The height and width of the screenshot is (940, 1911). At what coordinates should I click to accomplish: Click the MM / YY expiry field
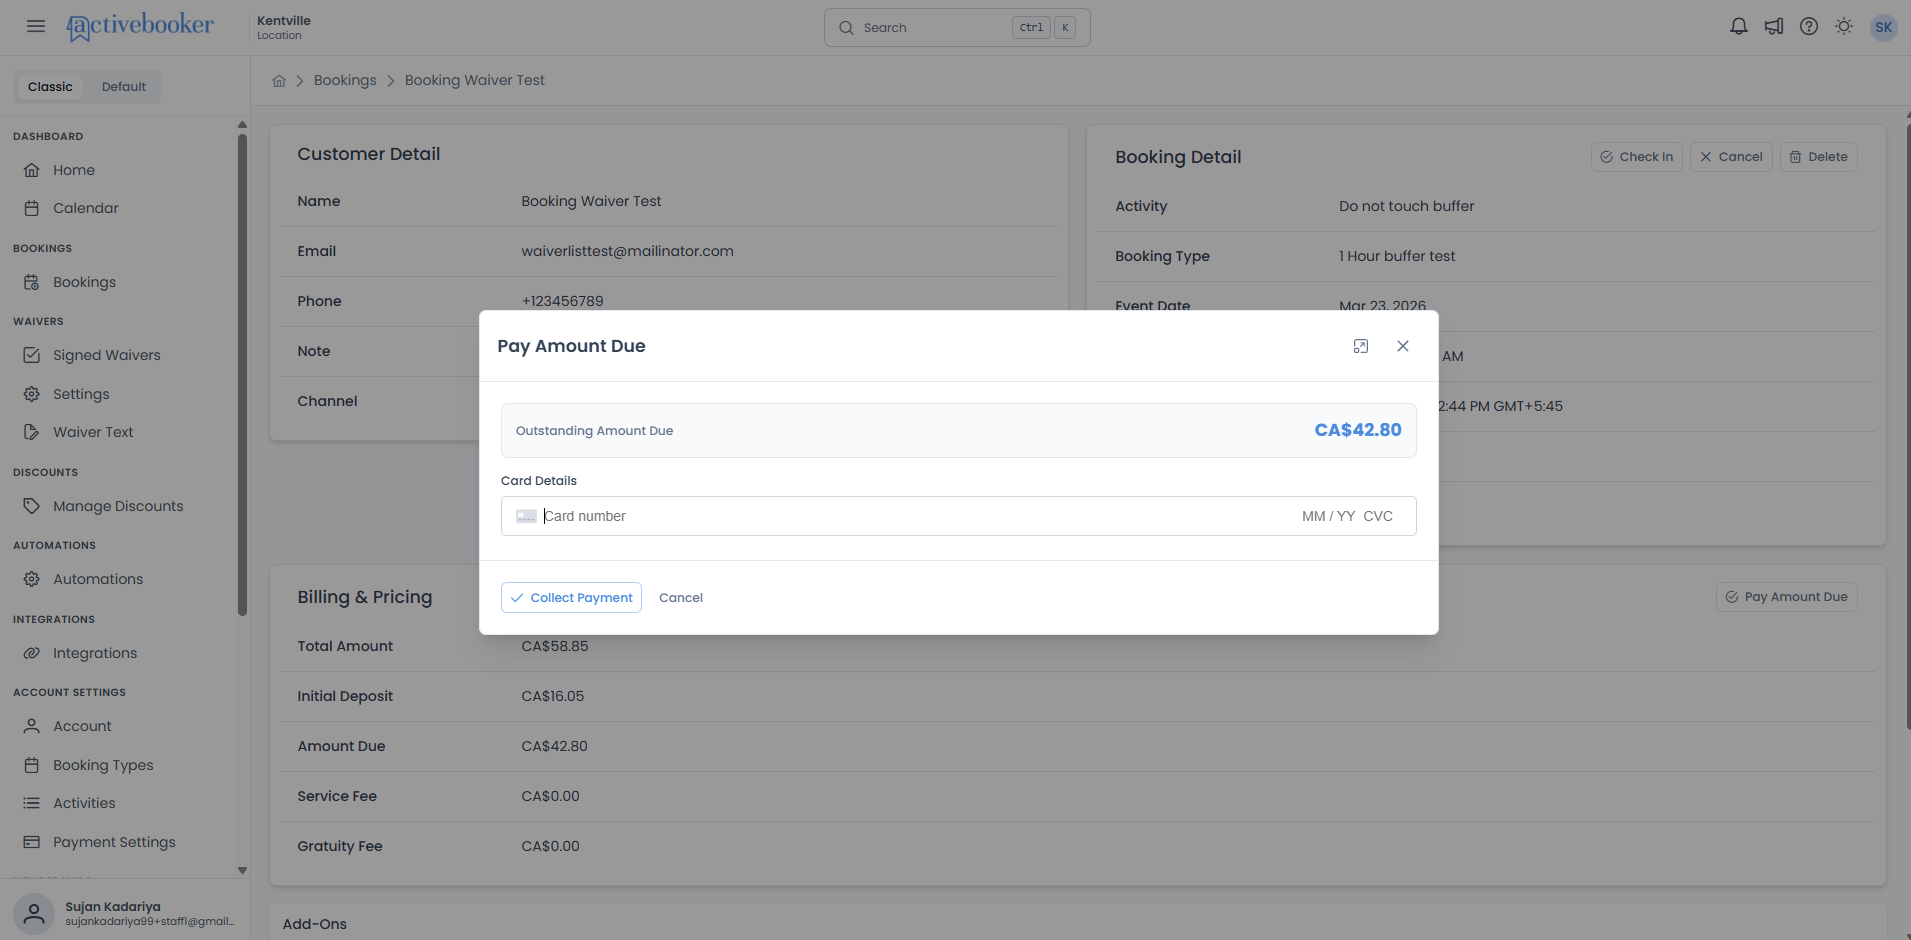point(1328,516)
